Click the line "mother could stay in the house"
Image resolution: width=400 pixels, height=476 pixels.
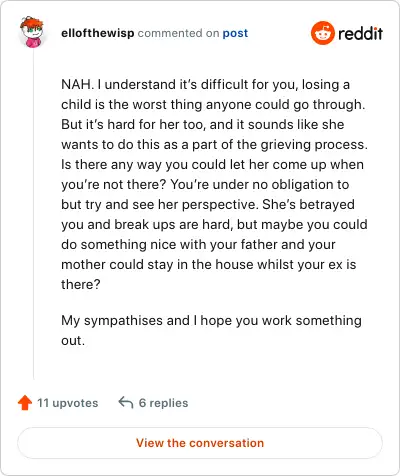coord(209,264)
